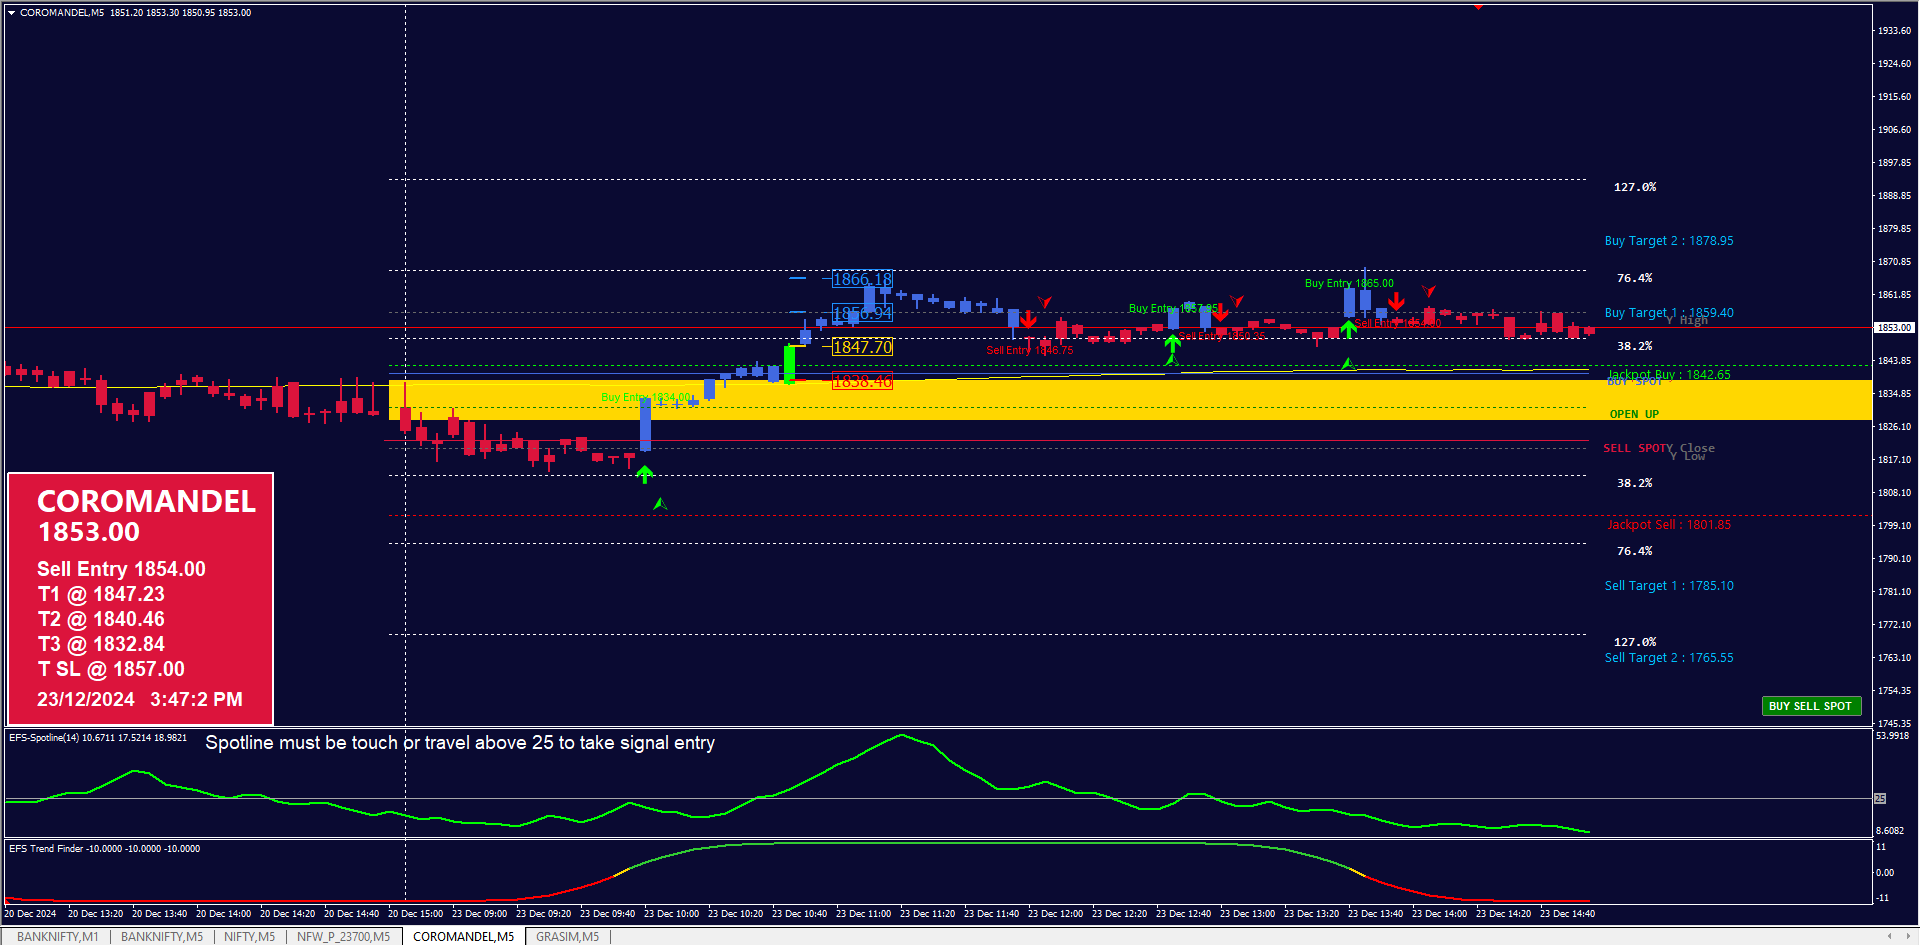This screenshot has width=1920, height=945.
Task: Select the active COROMANDEL,M5 chart tab
Action: pos(464,937)
